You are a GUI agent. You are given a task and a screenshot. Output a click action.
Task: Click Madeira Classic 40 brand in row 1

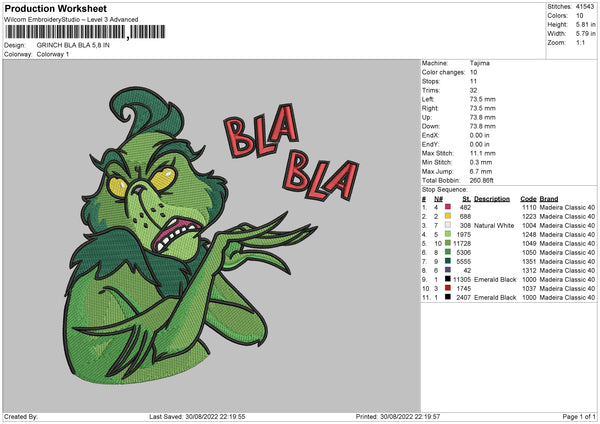pos(567,207)
